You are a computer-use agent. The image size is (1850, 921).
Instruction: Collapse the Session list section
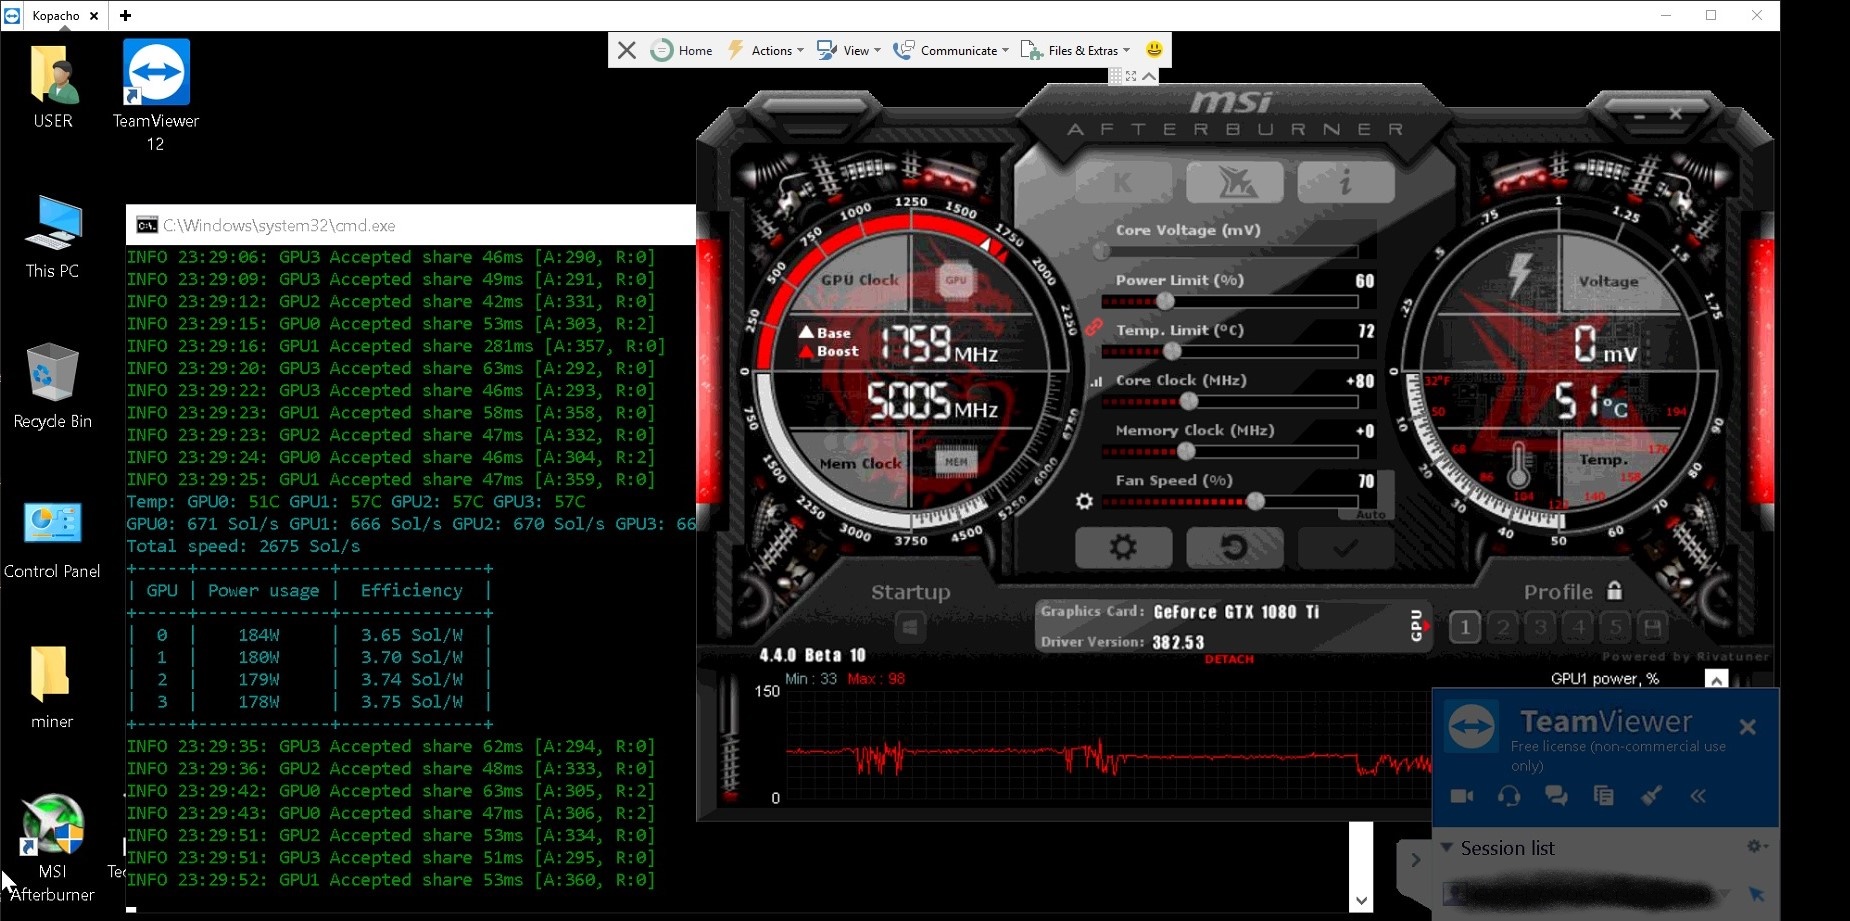1446,848
